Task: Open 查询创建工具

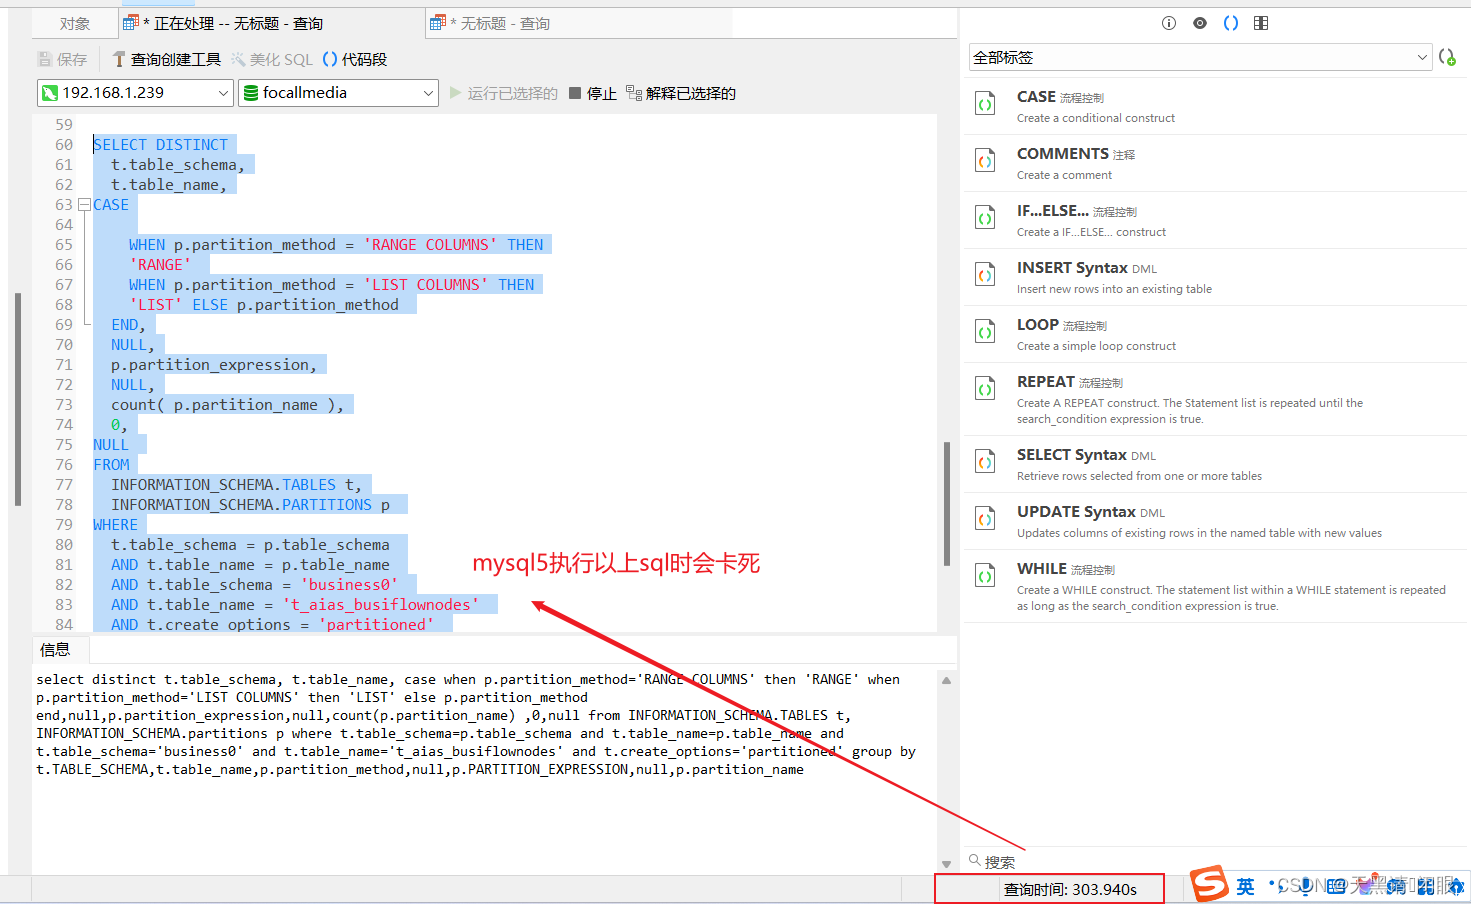Action: point(166,59)
